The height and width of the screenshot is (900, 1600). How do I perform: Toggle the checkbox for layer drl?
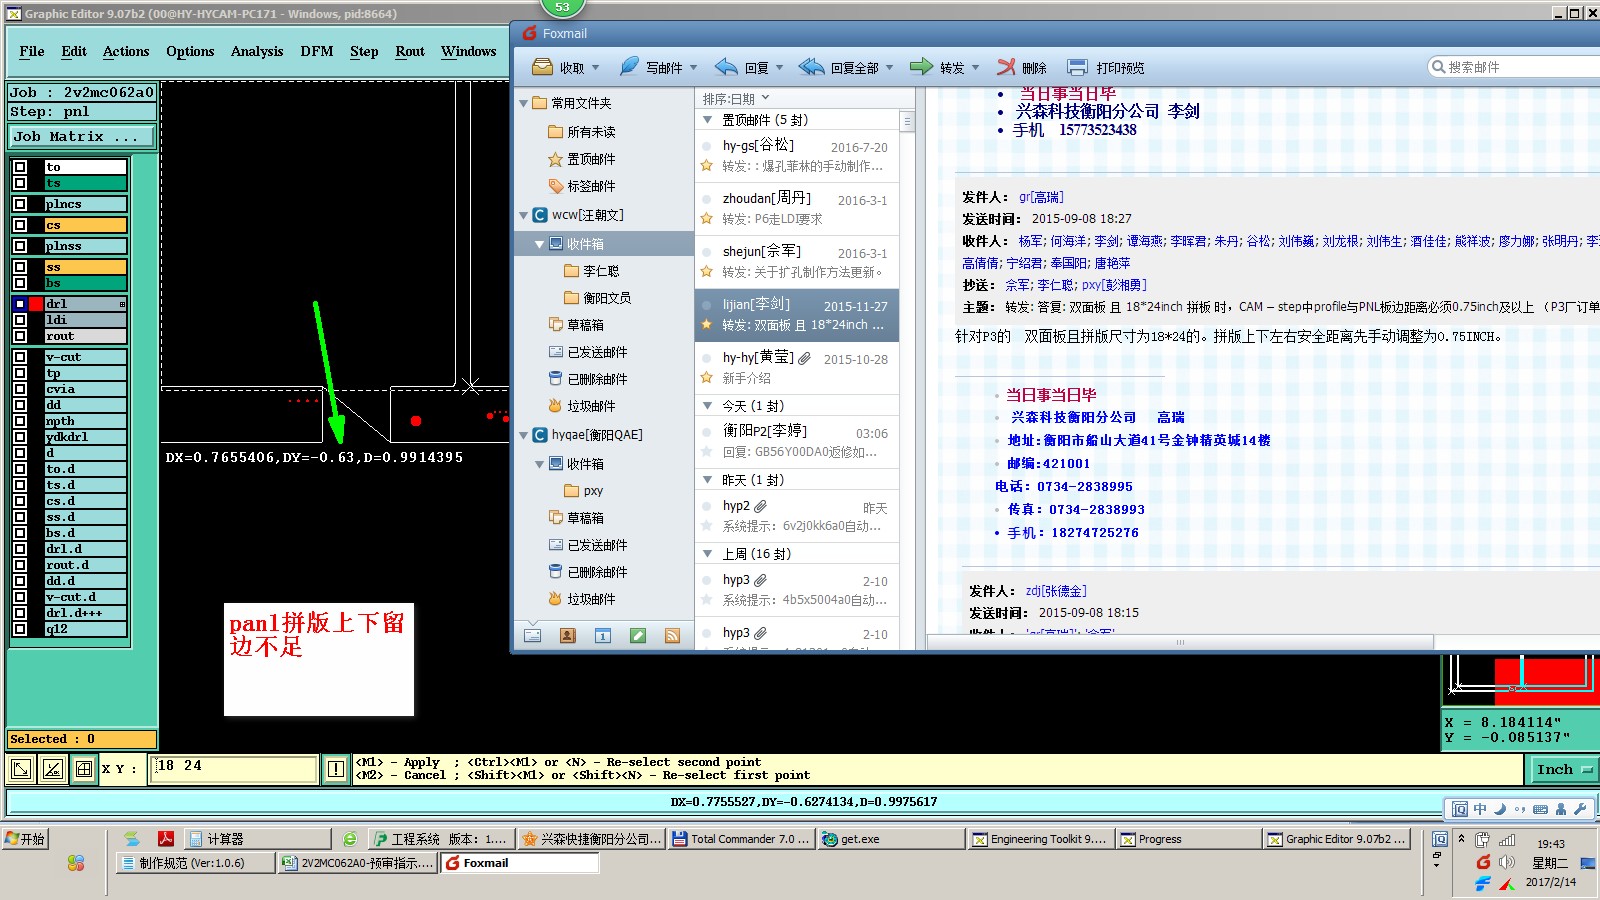click(20, 304)
